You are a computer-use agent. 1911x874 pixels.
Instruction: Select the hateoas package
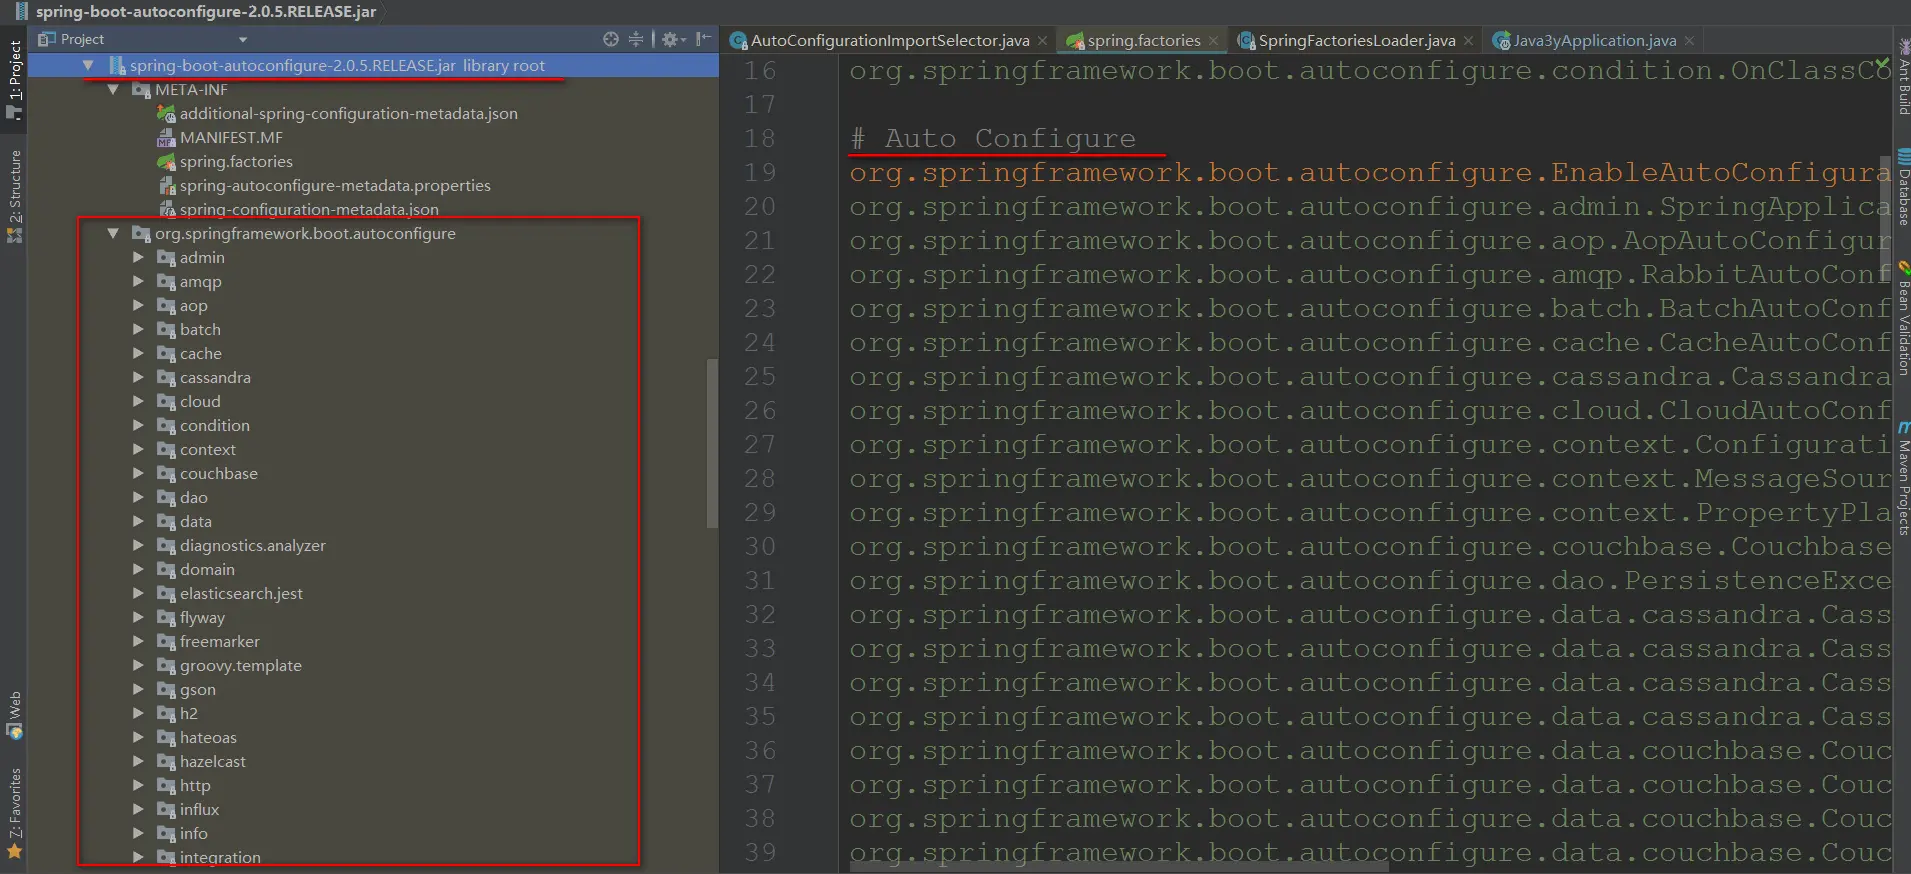point(208,737)
